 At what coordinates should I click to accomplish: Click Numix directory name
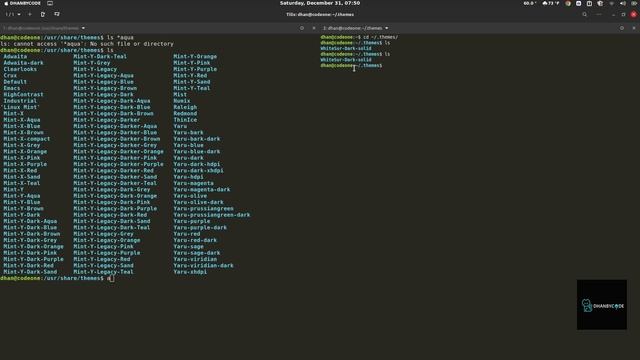tap(182, 101)
